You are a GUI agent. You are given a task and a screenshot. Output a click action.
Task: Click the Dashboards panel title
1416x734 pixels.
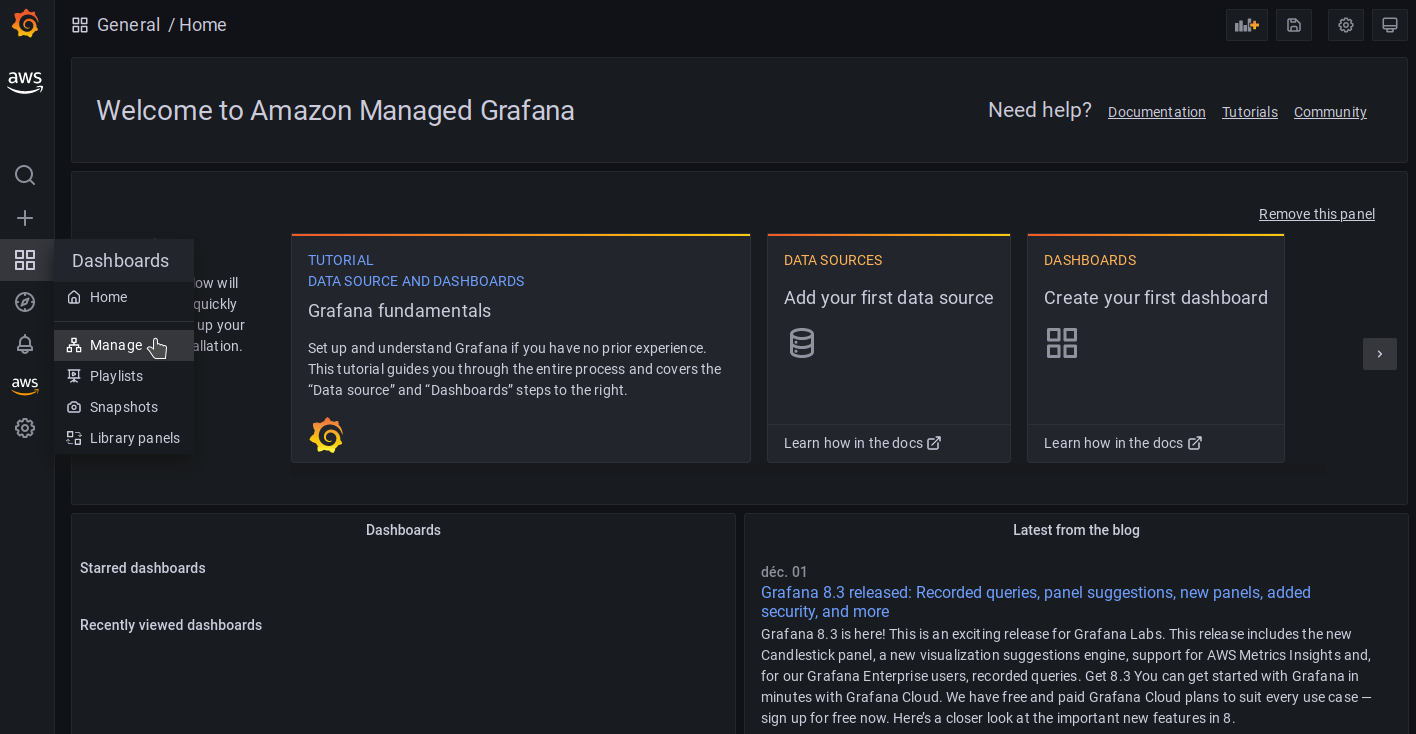pyautogui.click(x=403, y=530)
